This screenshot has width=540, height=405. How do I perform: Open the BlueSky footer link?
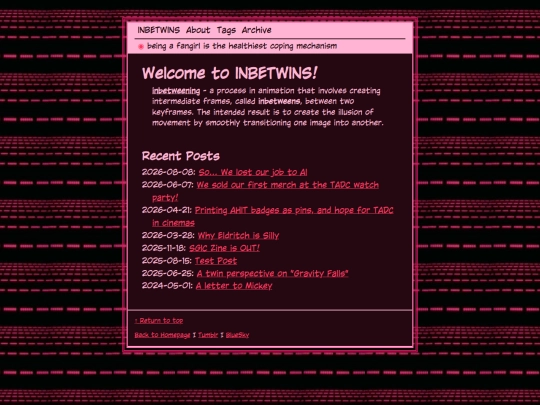[x=237, y=335]
